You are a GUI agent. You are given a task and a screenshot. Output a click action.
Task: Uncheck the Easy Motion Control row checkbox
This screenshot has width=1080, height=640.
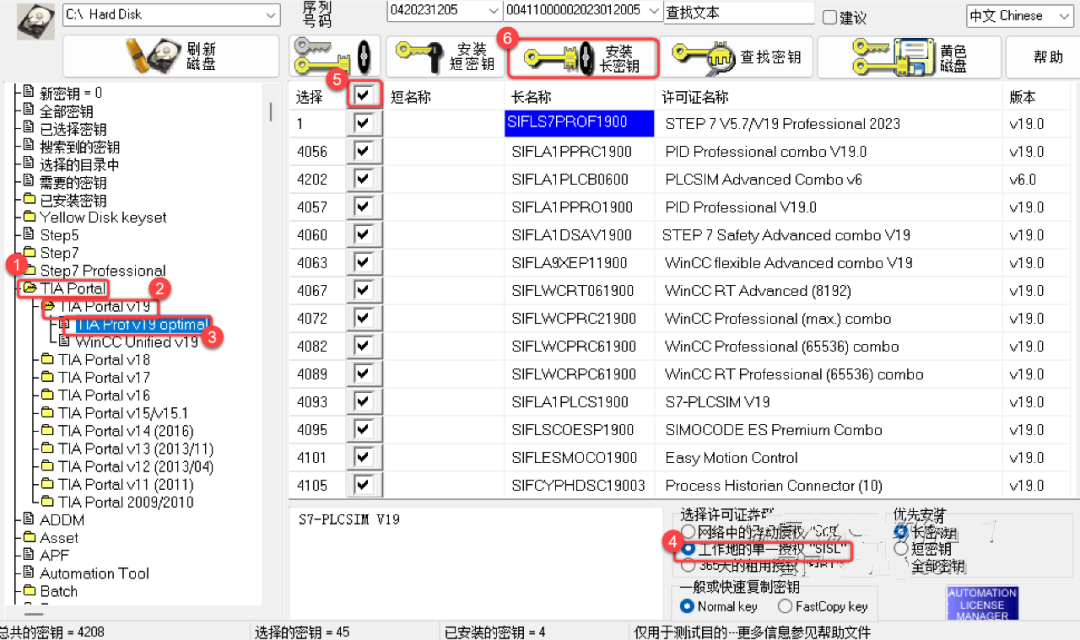tap(364, 457)
